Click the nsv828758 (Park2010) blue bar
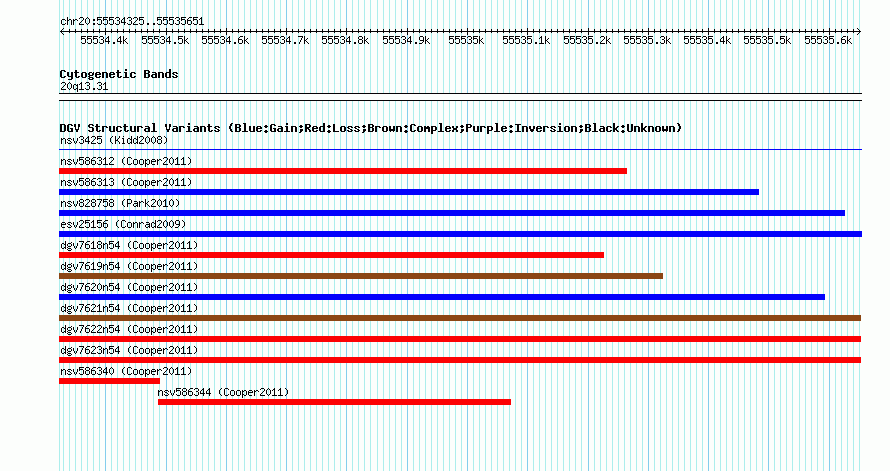890x471 pixels. (x=452, y=213)
